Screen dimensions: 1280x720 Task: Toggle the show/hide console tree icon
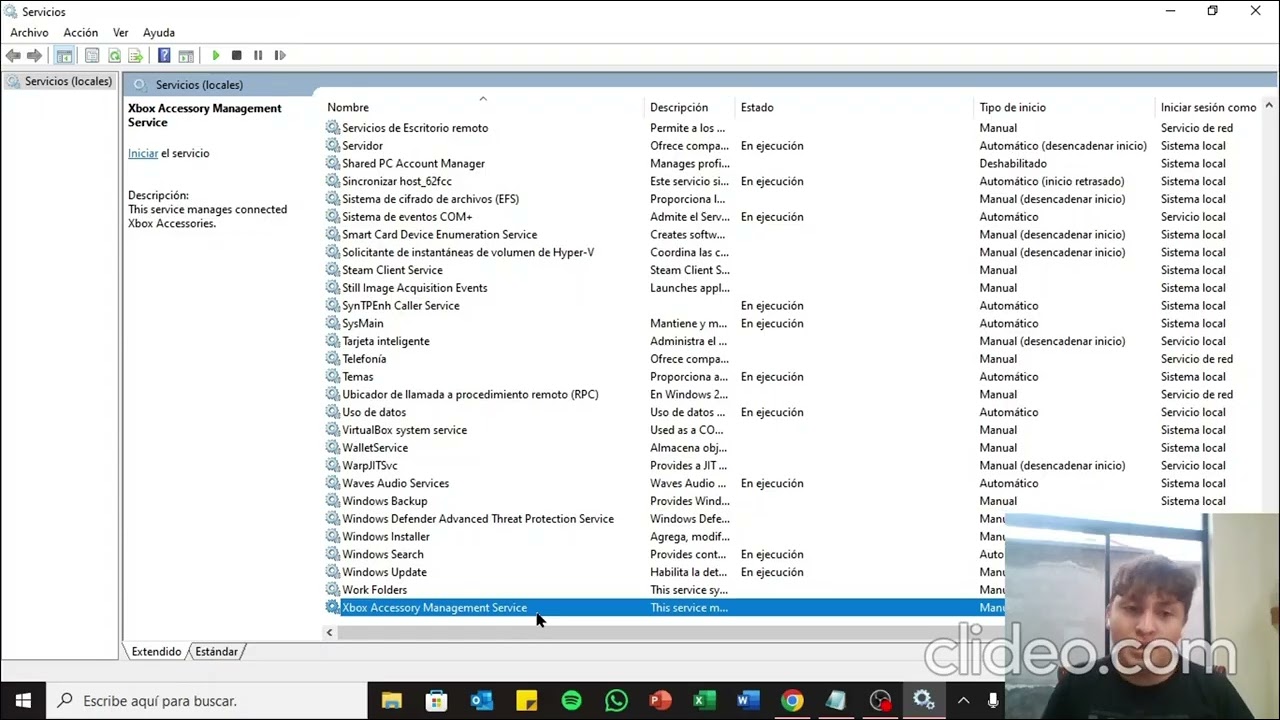point(64,56)
